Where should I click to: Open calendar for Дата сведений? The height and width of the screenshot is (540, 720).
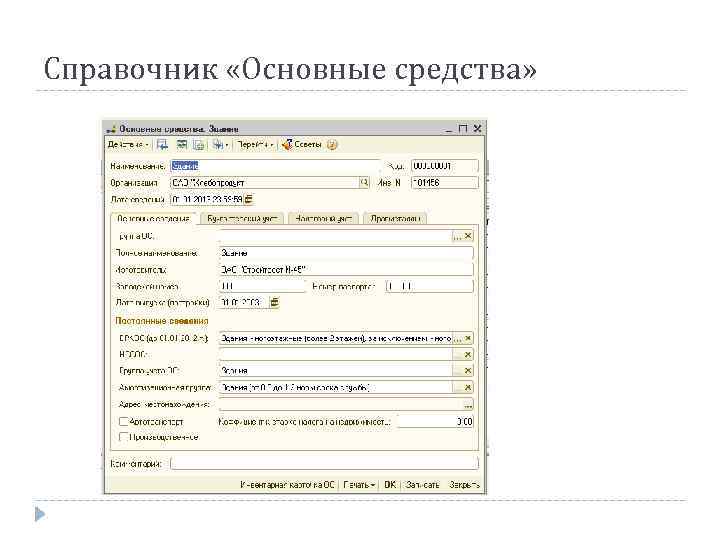pyautogui.click(x=249, y=199)
